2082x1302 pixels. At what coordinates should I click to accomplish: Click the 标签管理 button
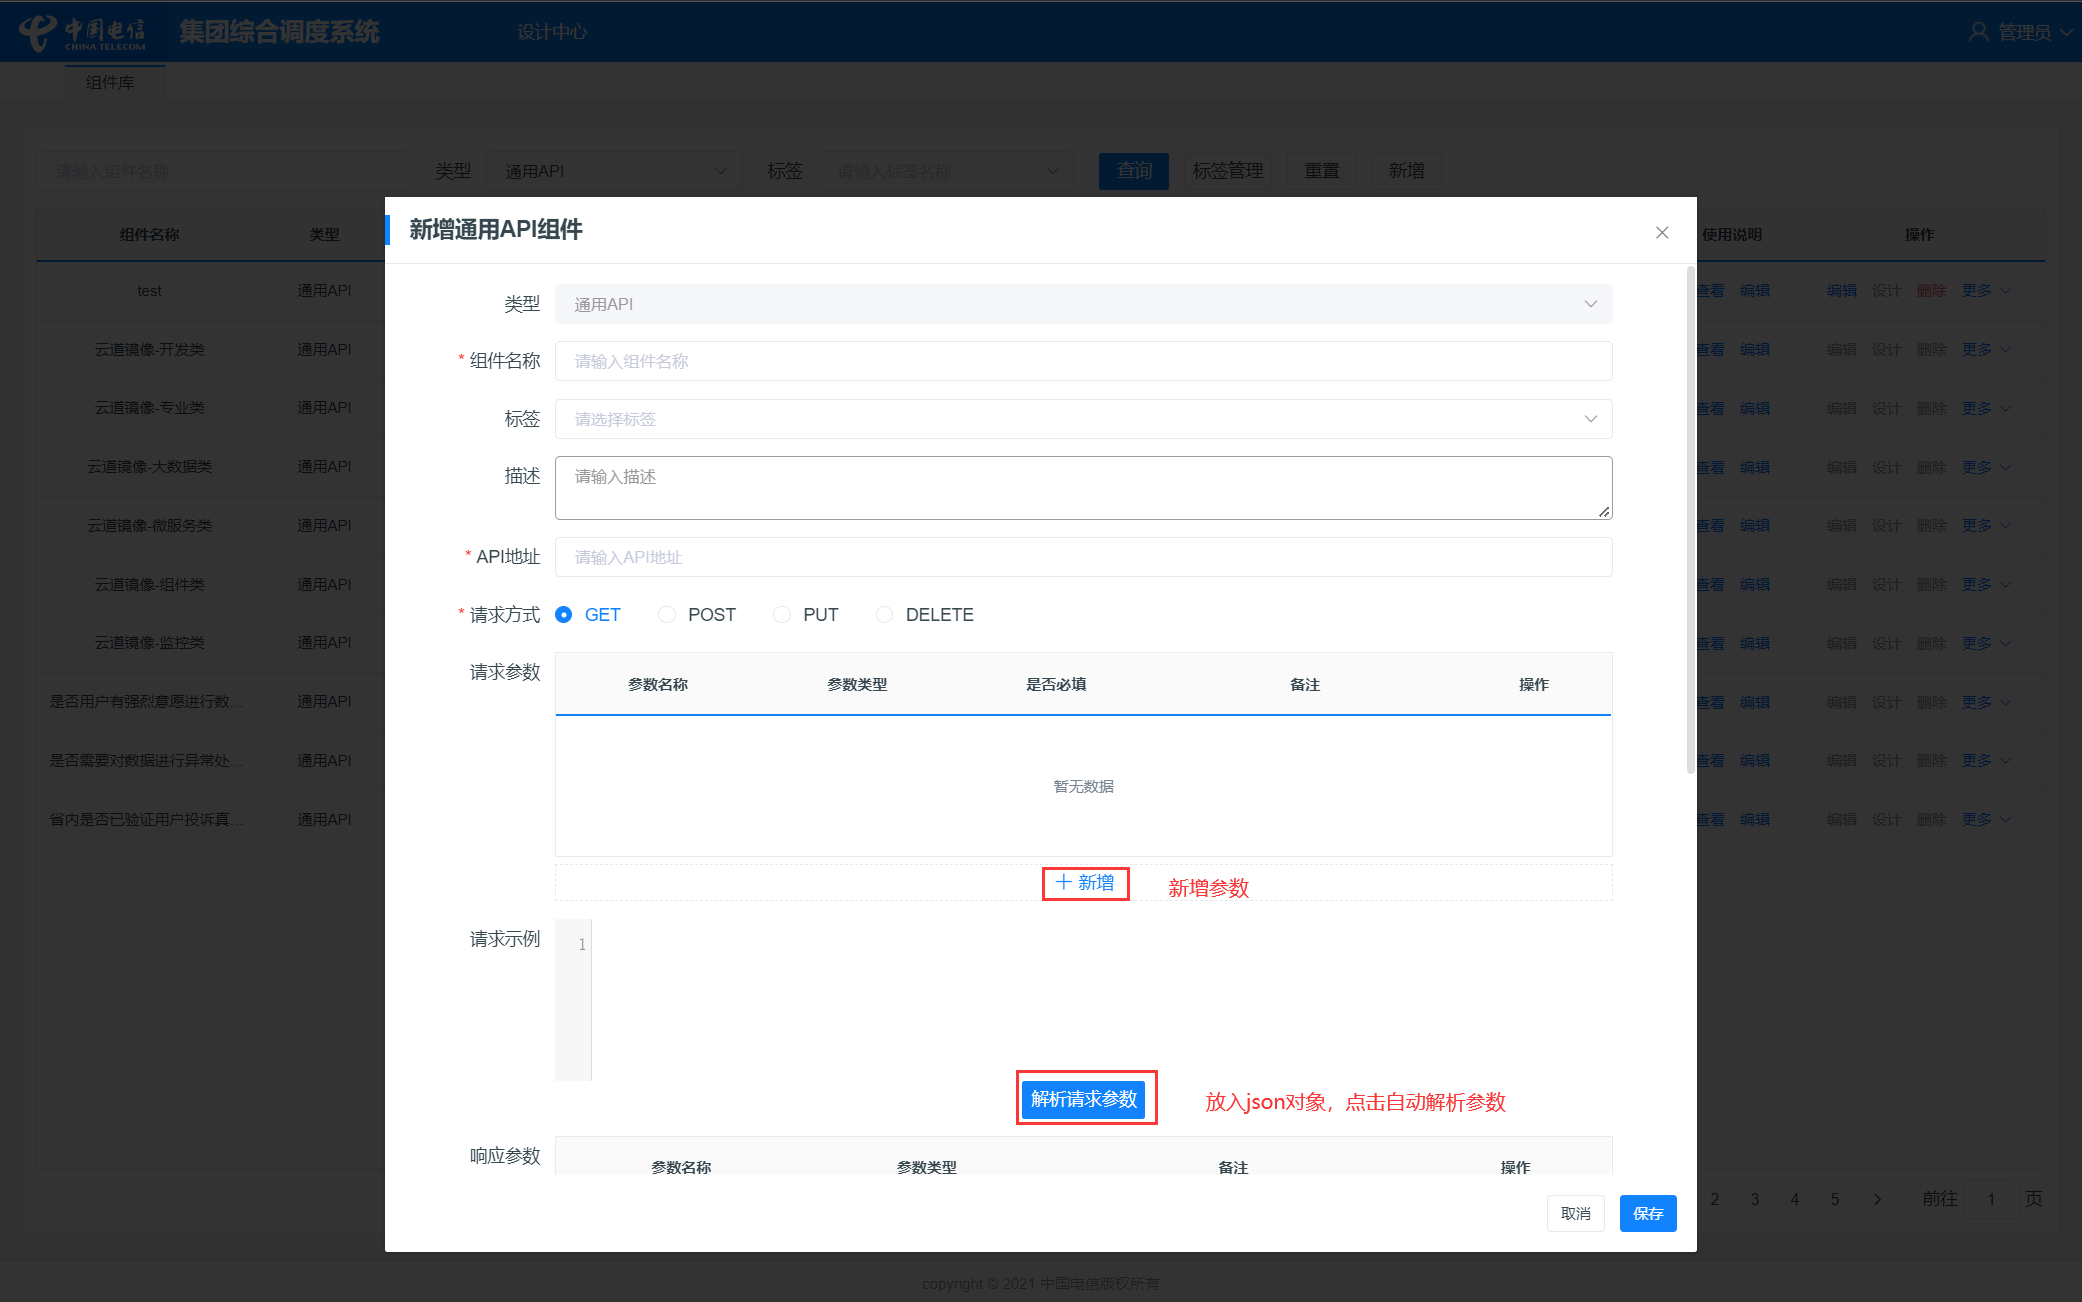click(1228, 171)
